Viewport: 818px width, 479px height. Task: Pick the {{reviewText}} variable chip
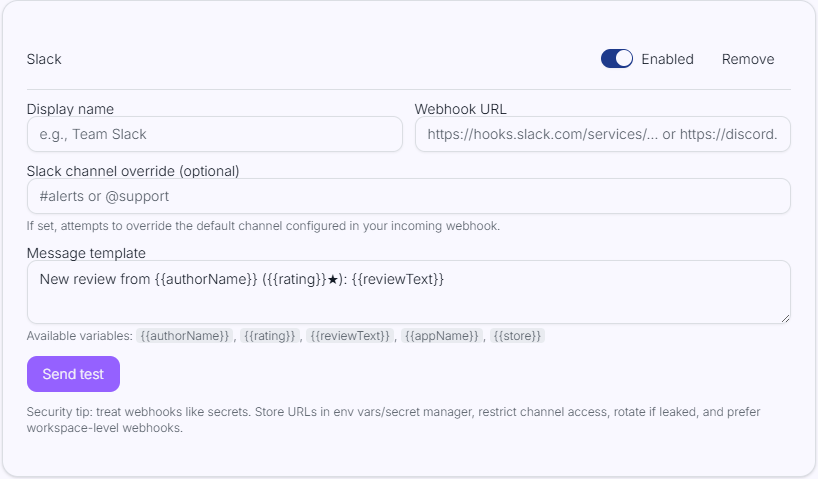(x=350, y=336)
